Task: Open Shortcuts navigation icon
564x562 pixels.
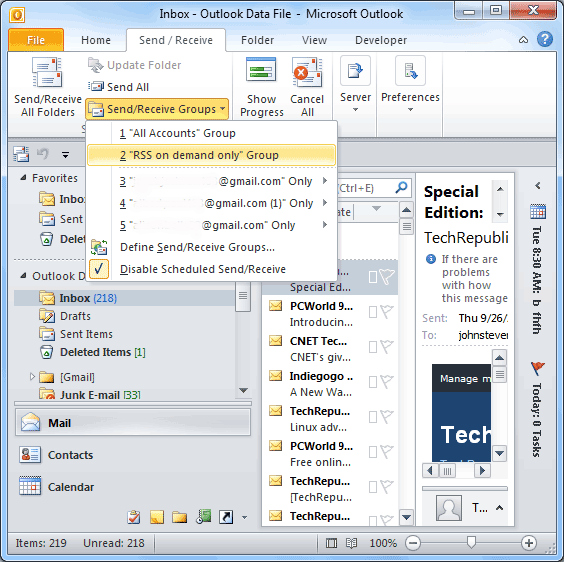Action: click(226, 517)
